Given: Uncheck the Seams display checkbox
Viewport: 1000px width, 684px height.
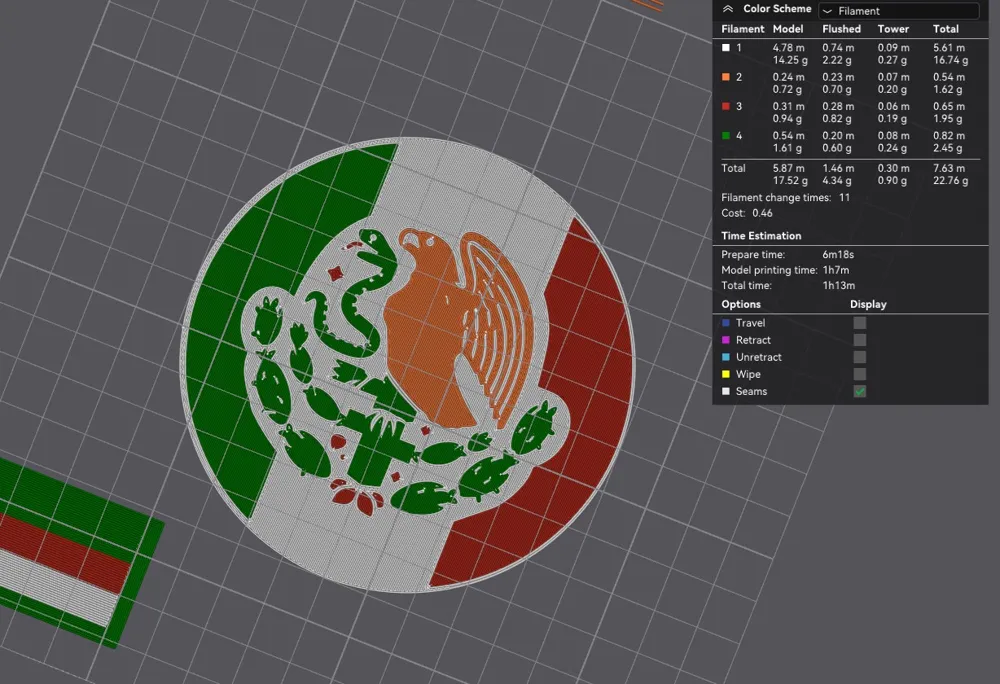Looking at the screenshot, I should tap(860, 391).
